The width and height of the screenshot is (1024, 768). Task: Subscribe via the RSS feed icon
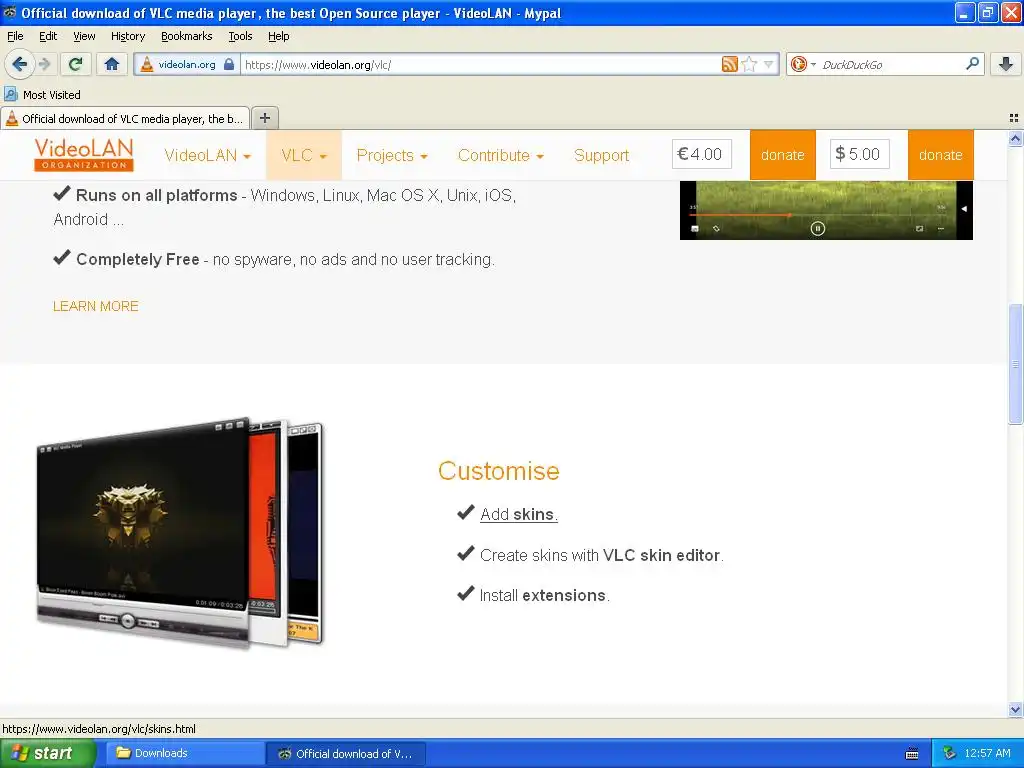point(729,64)
